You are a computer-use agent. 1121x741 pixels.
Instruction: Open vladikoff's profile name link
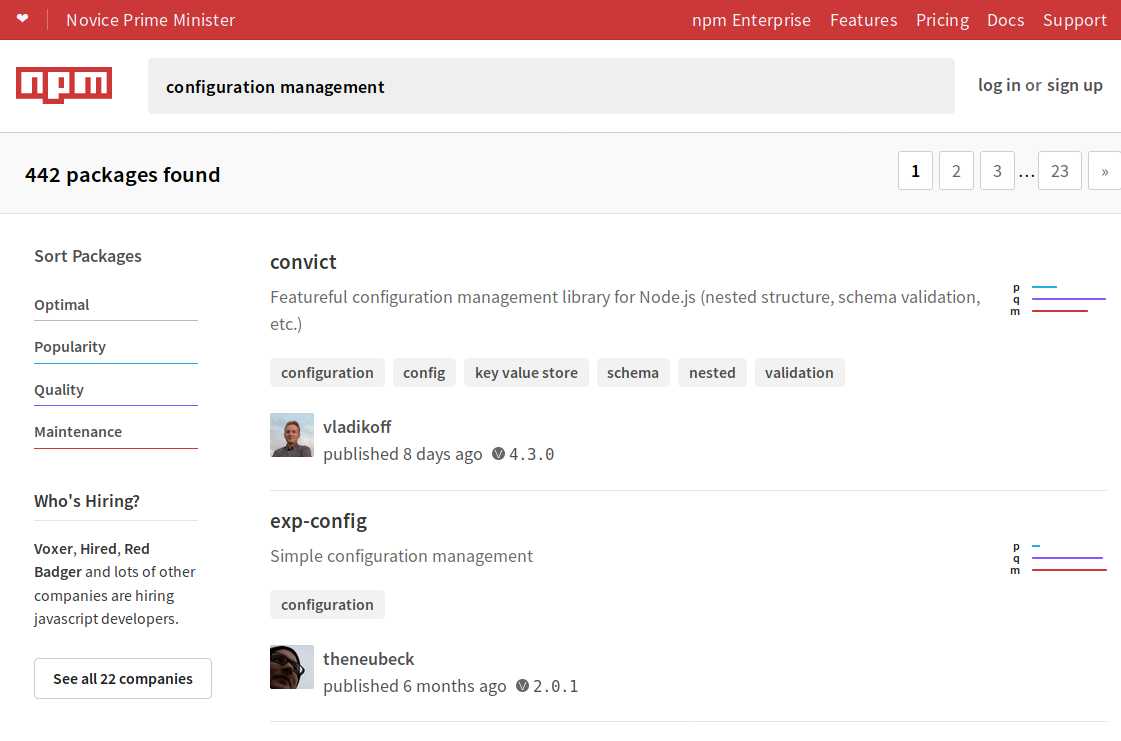[x=357, y=427]
